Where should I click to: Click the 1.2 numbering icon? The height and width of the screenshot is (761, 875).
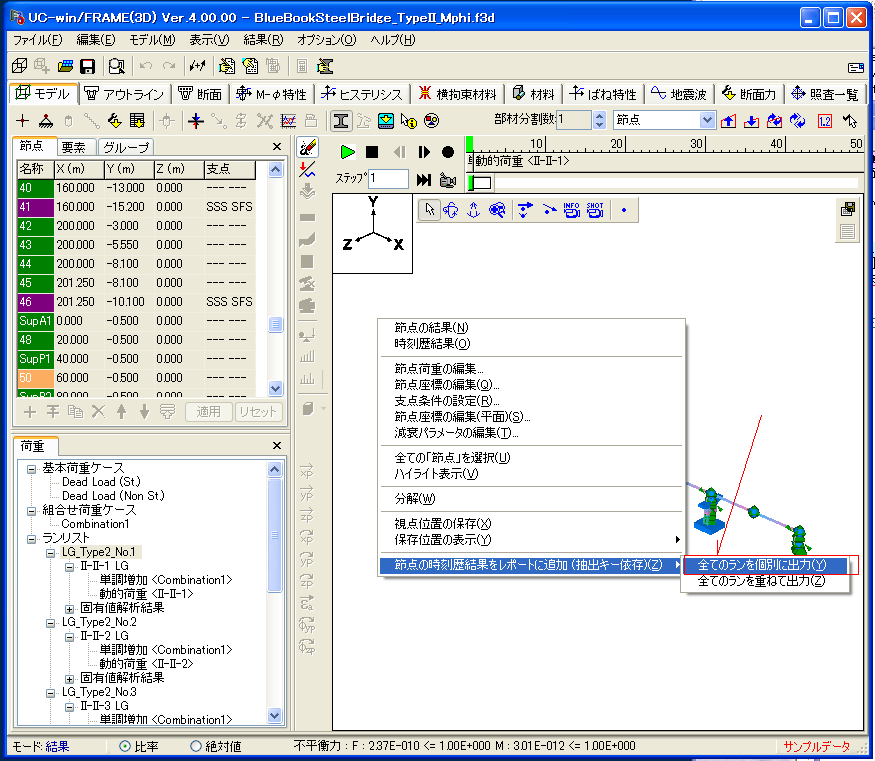(825, 121)
